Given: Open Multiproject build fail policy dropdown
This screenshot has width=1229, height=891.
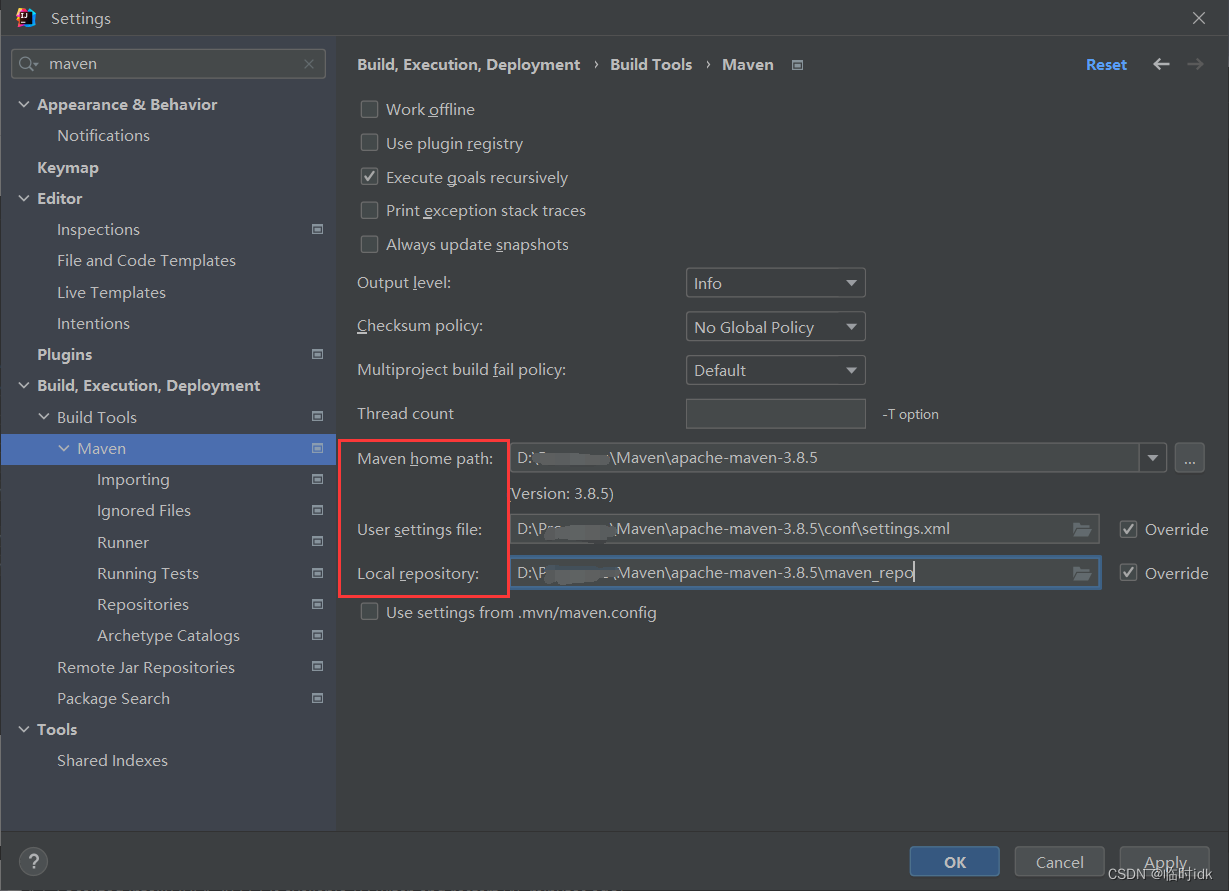Looking at the screenshot, I should coord(775,370).
